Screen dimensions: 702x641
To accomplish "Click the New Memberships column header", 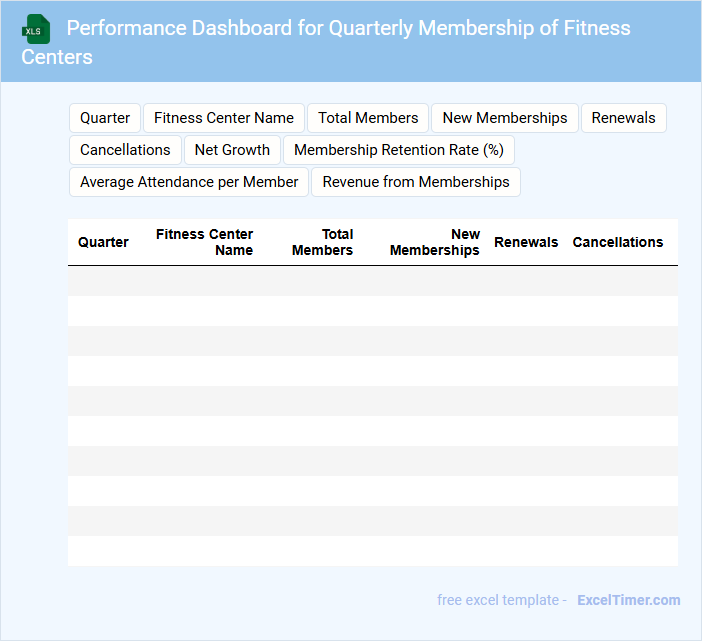I will 435,242.
